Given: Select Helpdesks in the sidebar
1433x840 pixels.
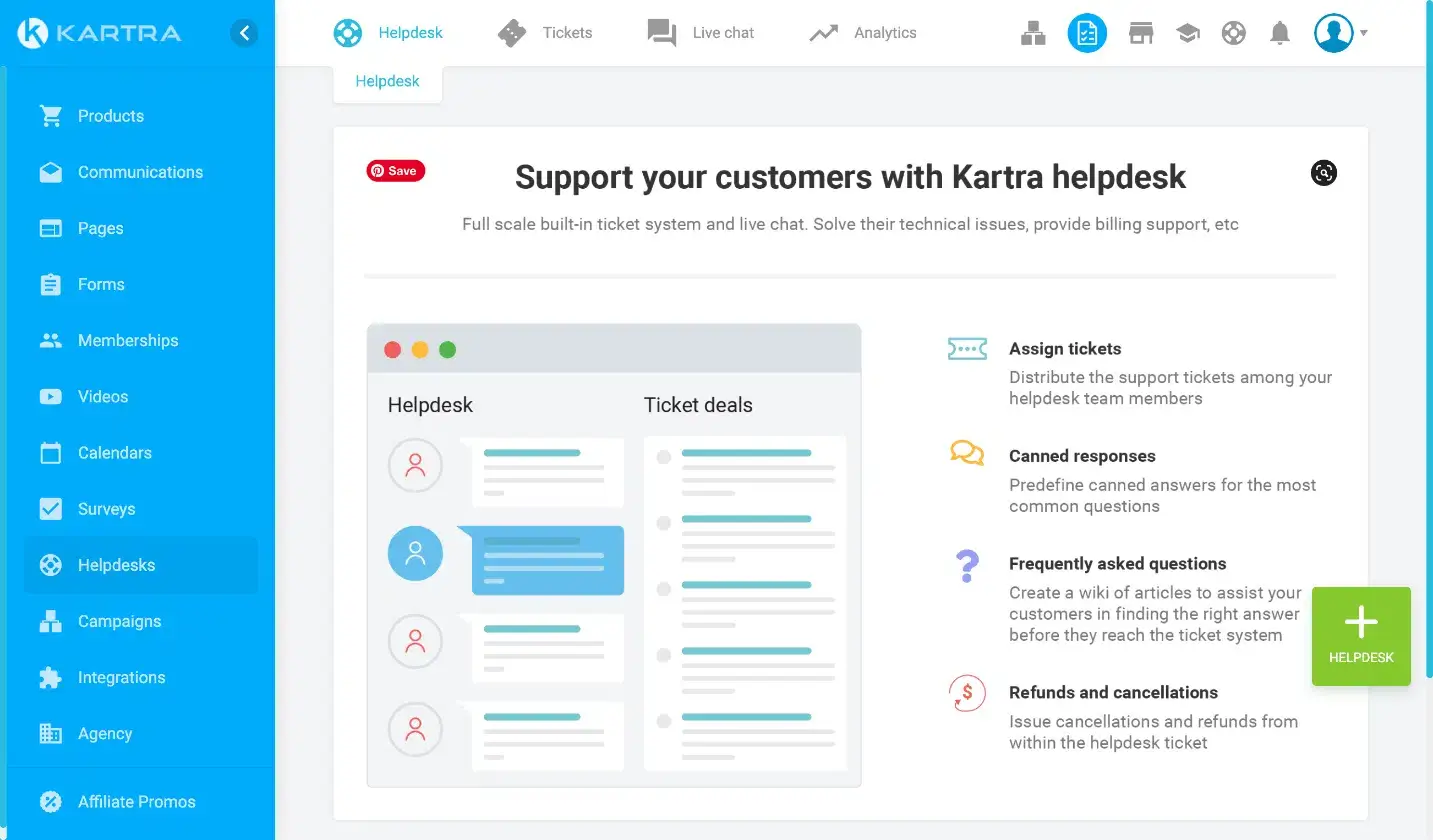Looking at the screenshot, I should [140, 565].
